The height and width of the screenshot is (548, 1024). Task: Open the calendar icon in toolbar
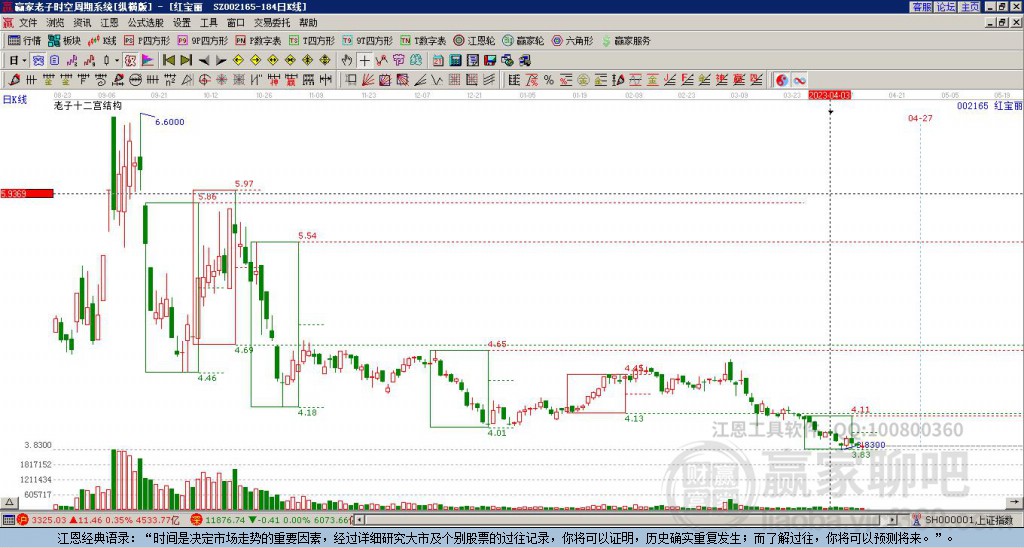(438, 60)
